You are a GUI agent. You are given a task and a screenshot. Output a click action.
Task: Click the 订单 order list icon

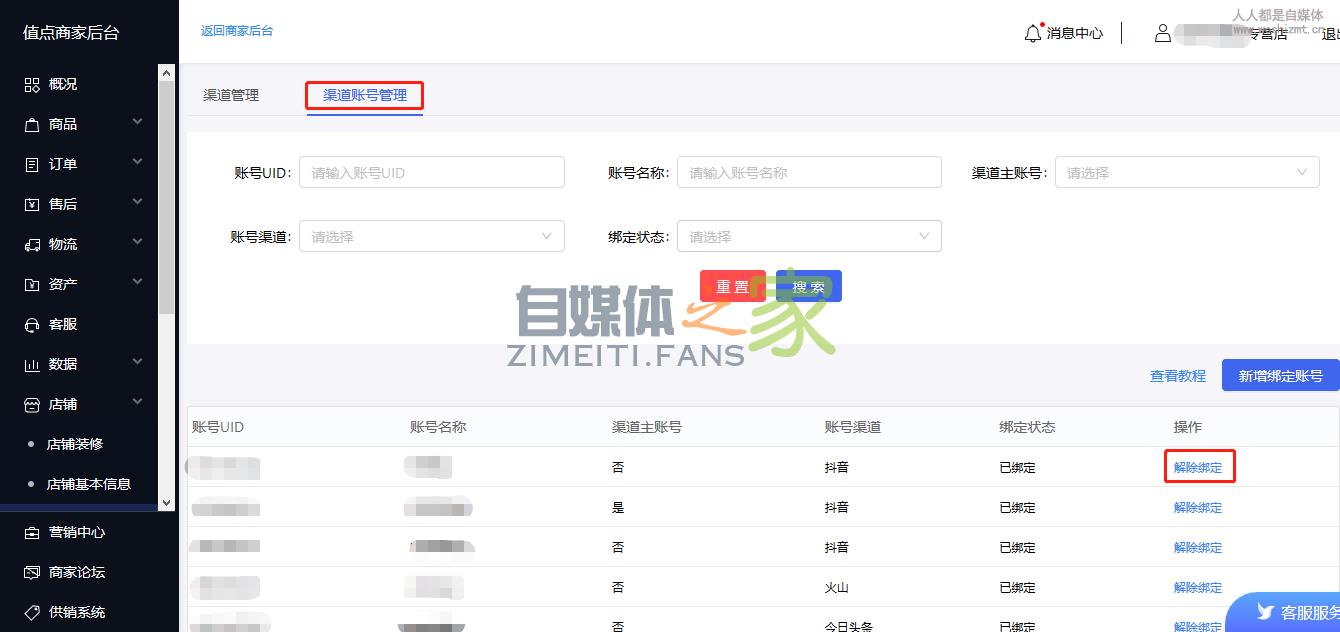[32, 165]
